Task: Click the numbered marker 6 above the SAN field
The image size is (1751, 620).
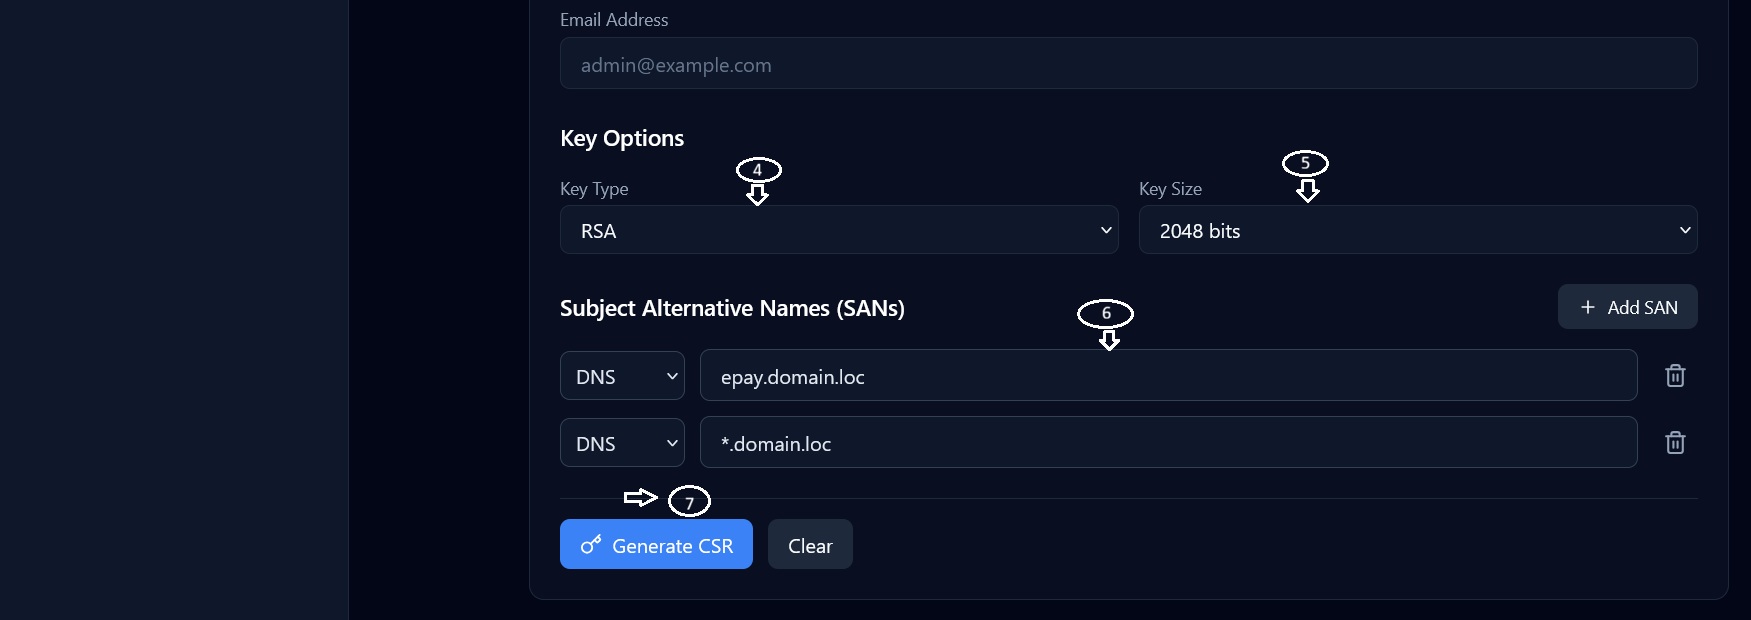Action: pos(1105,314)
